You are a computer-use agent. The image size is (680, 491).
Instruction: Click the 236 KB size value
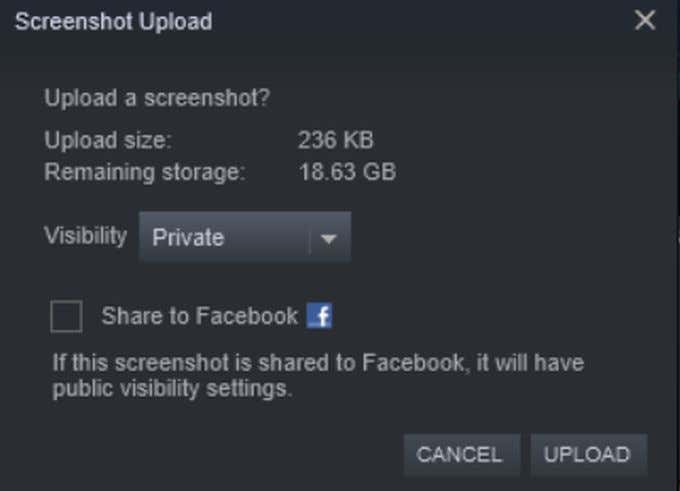click(x=335, y=139)
